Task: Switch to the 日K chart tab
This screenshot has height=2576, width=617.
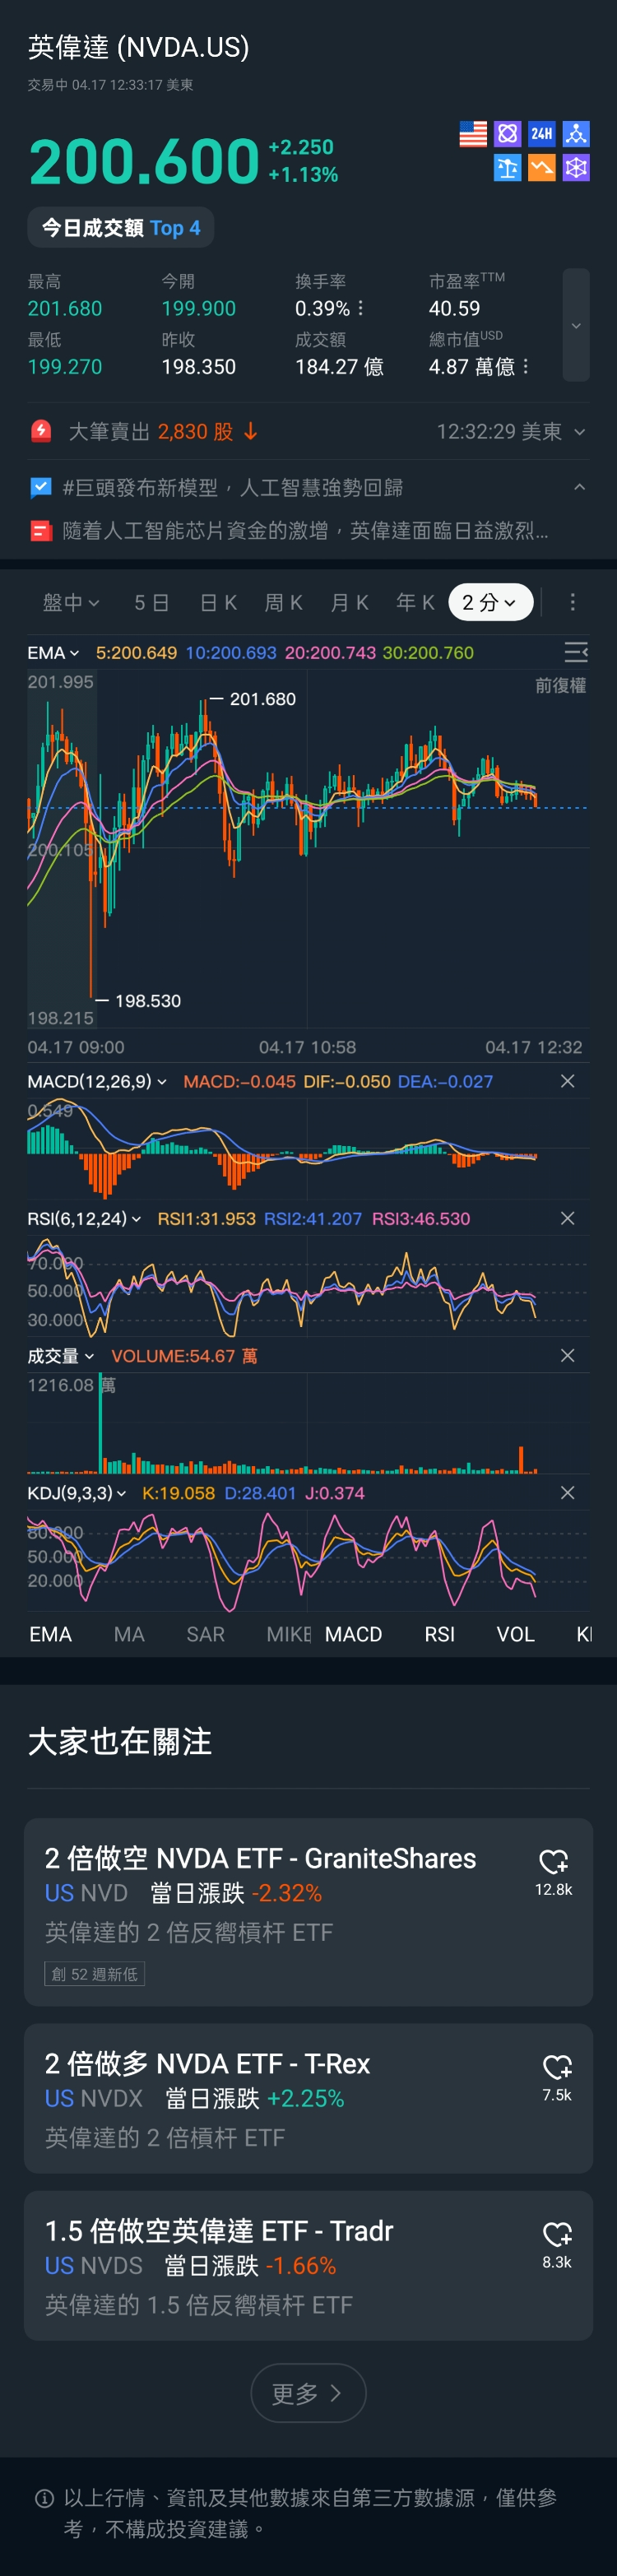Action: [x=218, y=602]
